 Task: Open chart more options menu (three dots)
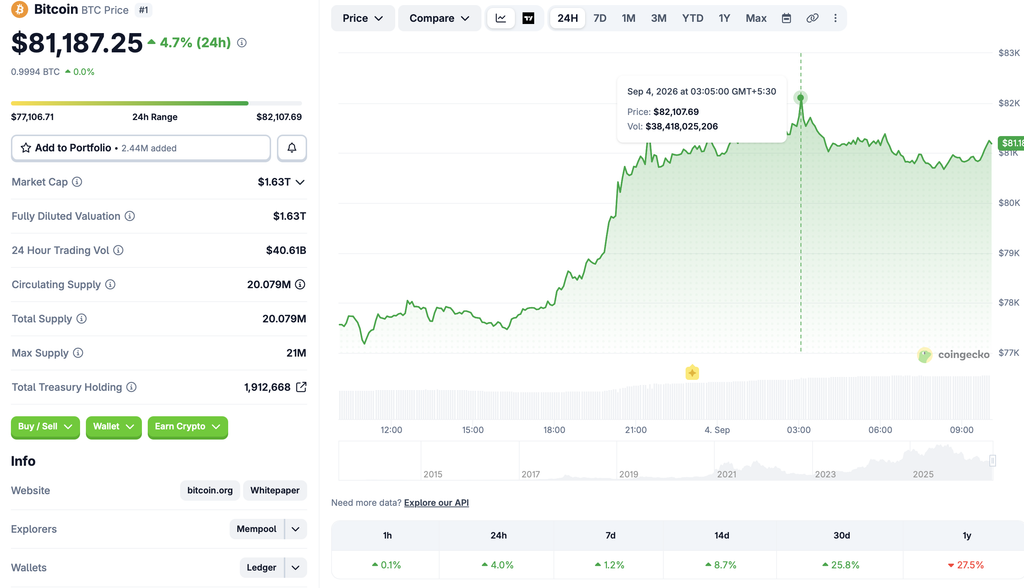click(x=835, y=18)
